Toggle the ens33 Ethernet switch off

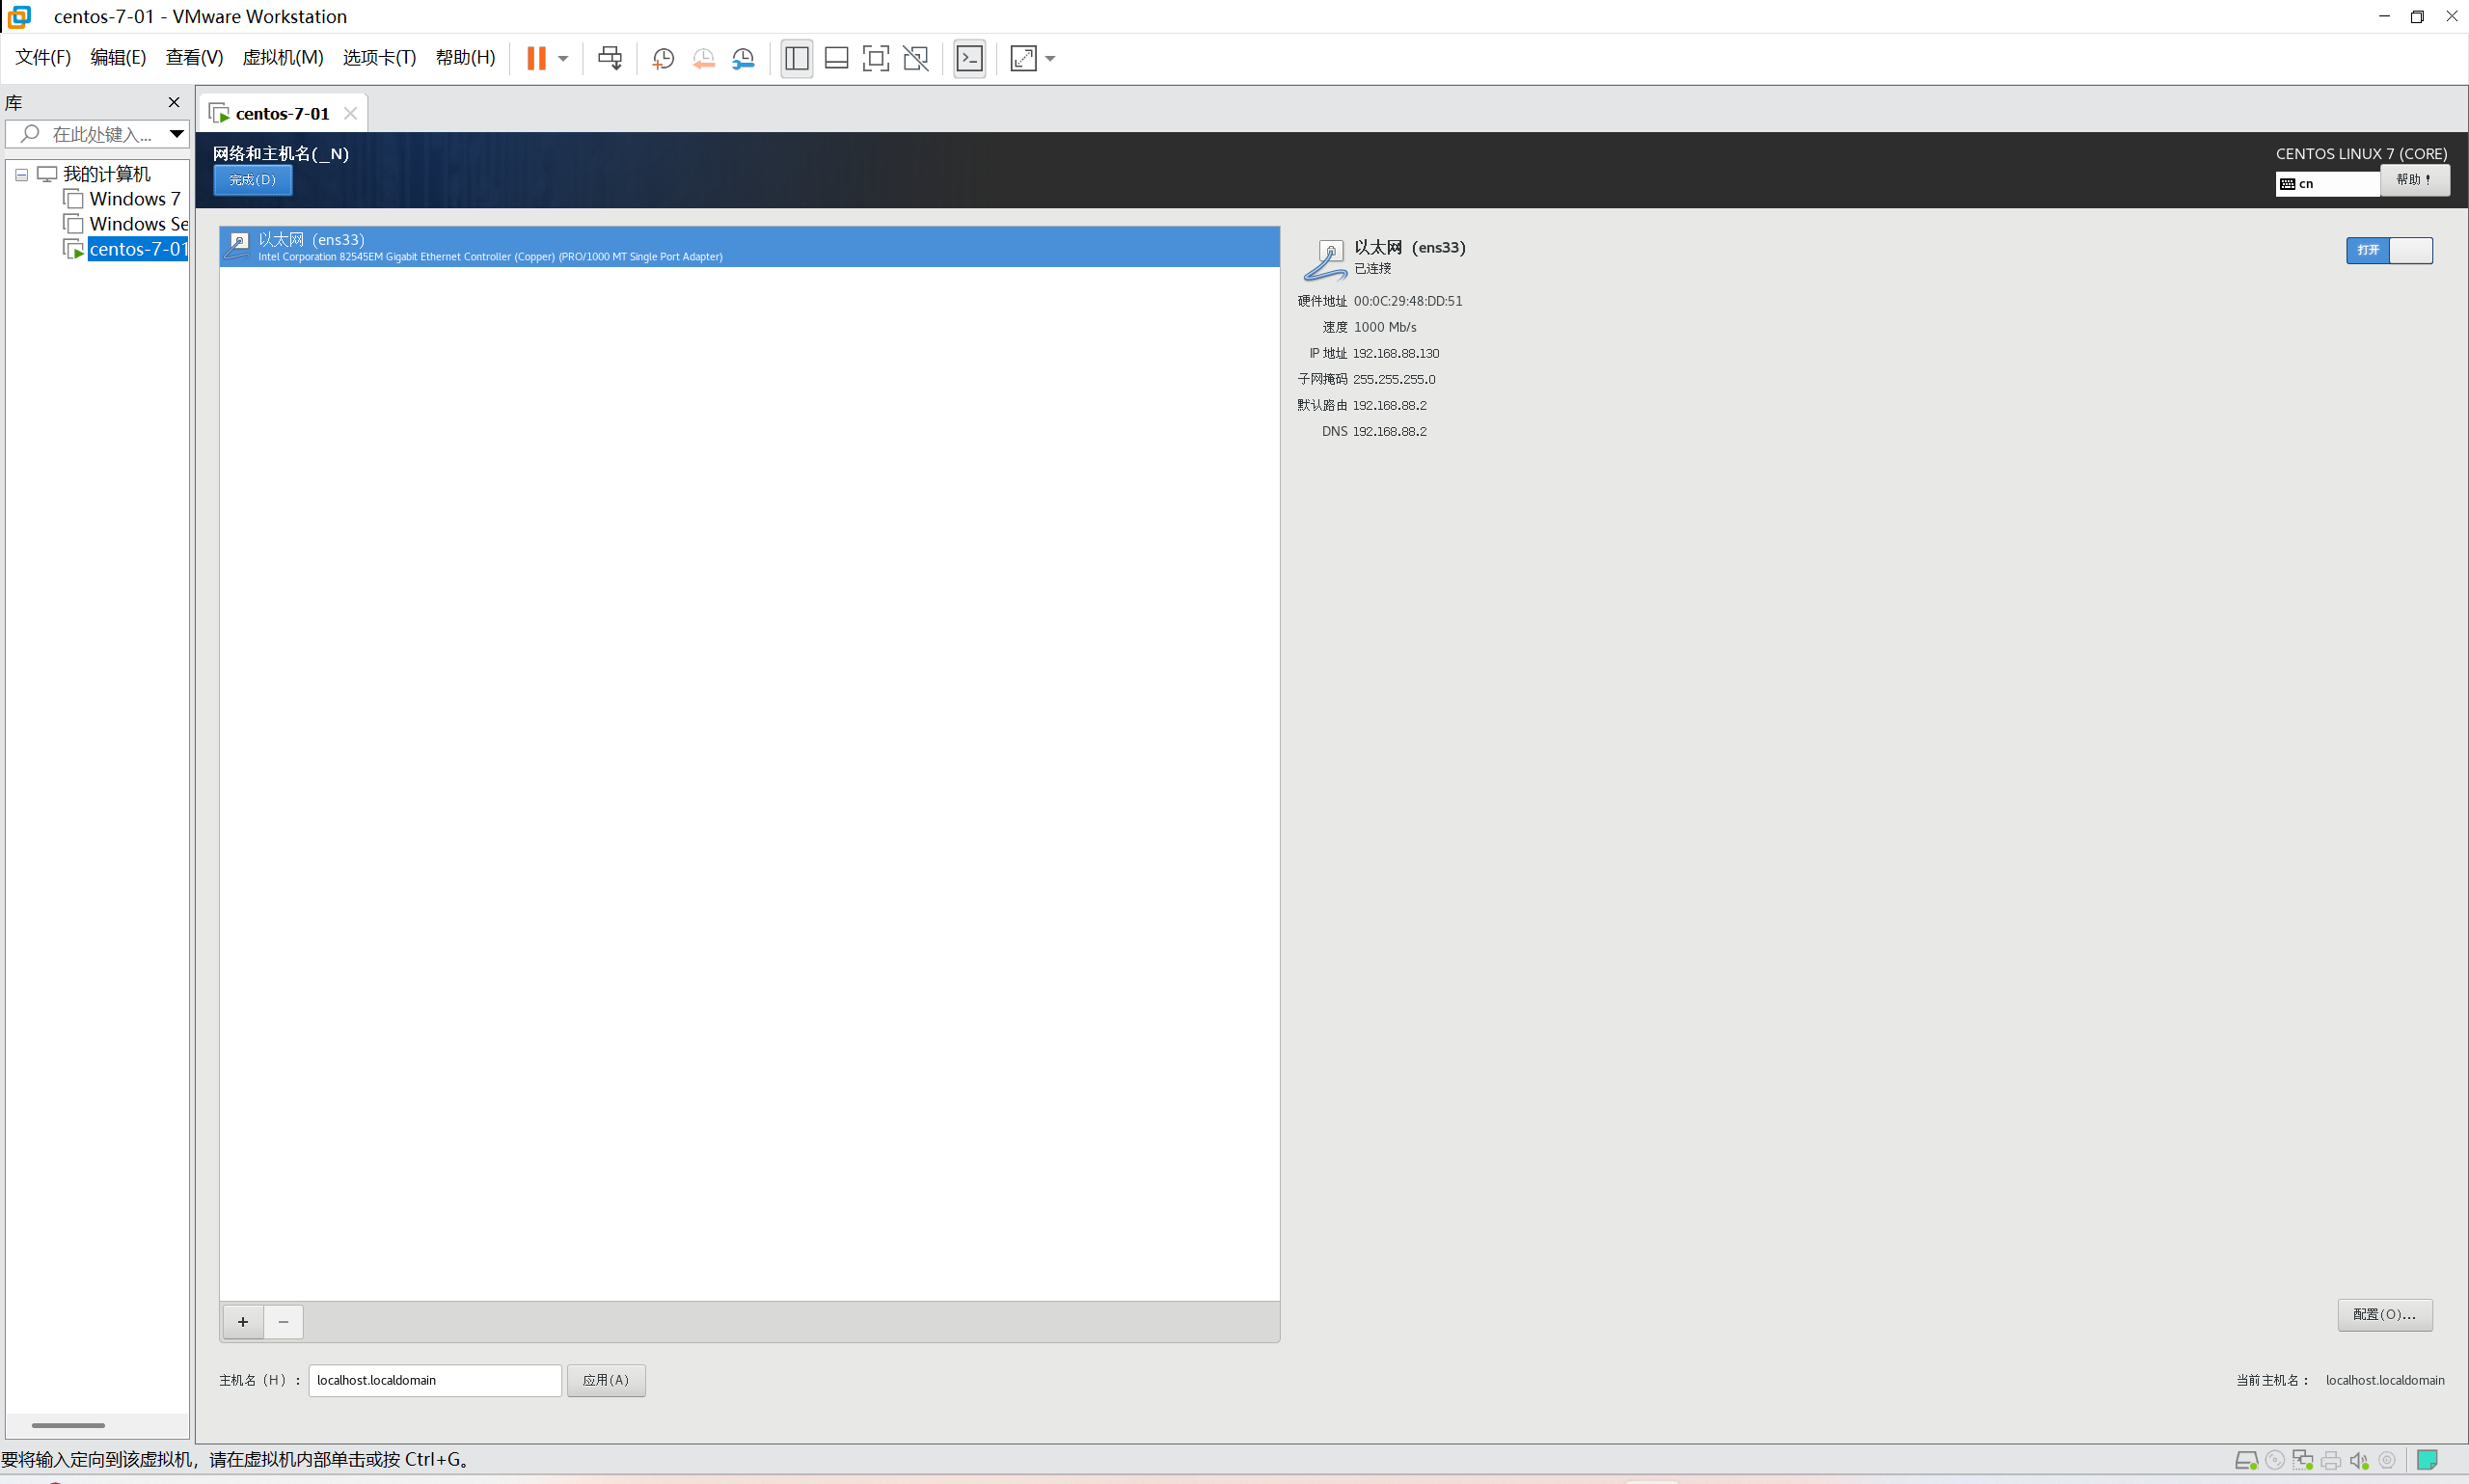2388,250
